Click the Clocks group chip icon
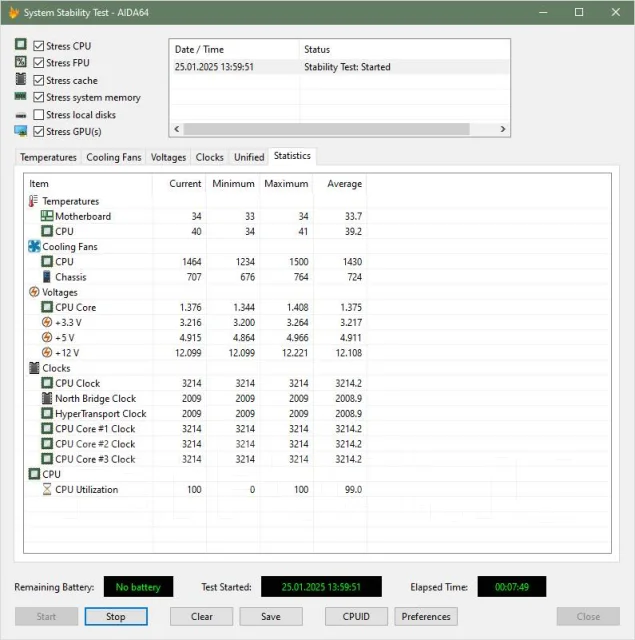 pyautogui.click(x=34, y=368)
